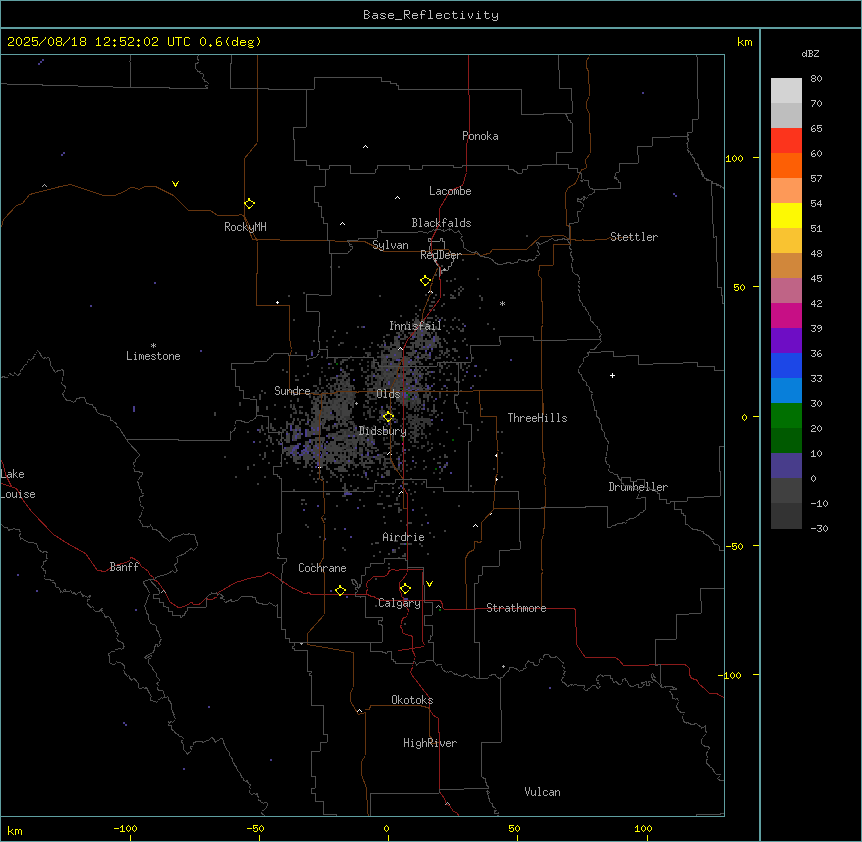Select the Didsbury label
862x842 pixels.
tap(383, 431)
